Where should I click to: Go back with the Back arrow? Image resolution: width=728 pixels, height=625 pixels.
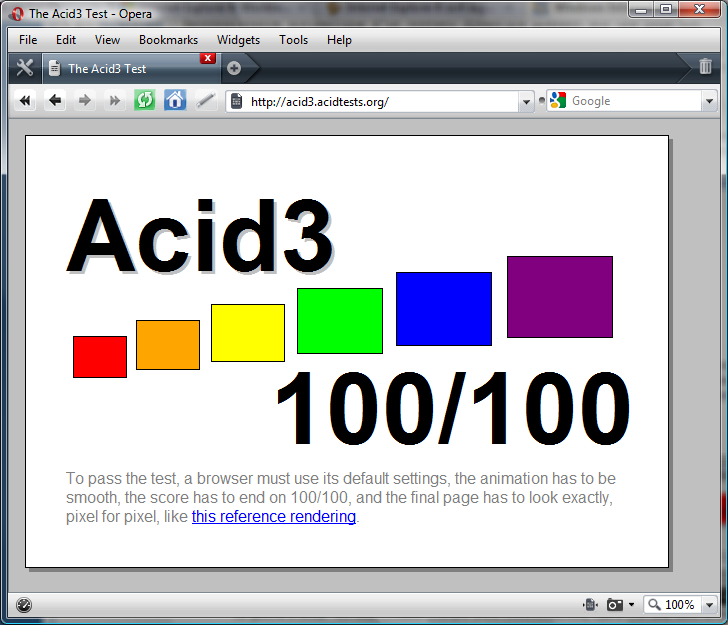point(55,101)
